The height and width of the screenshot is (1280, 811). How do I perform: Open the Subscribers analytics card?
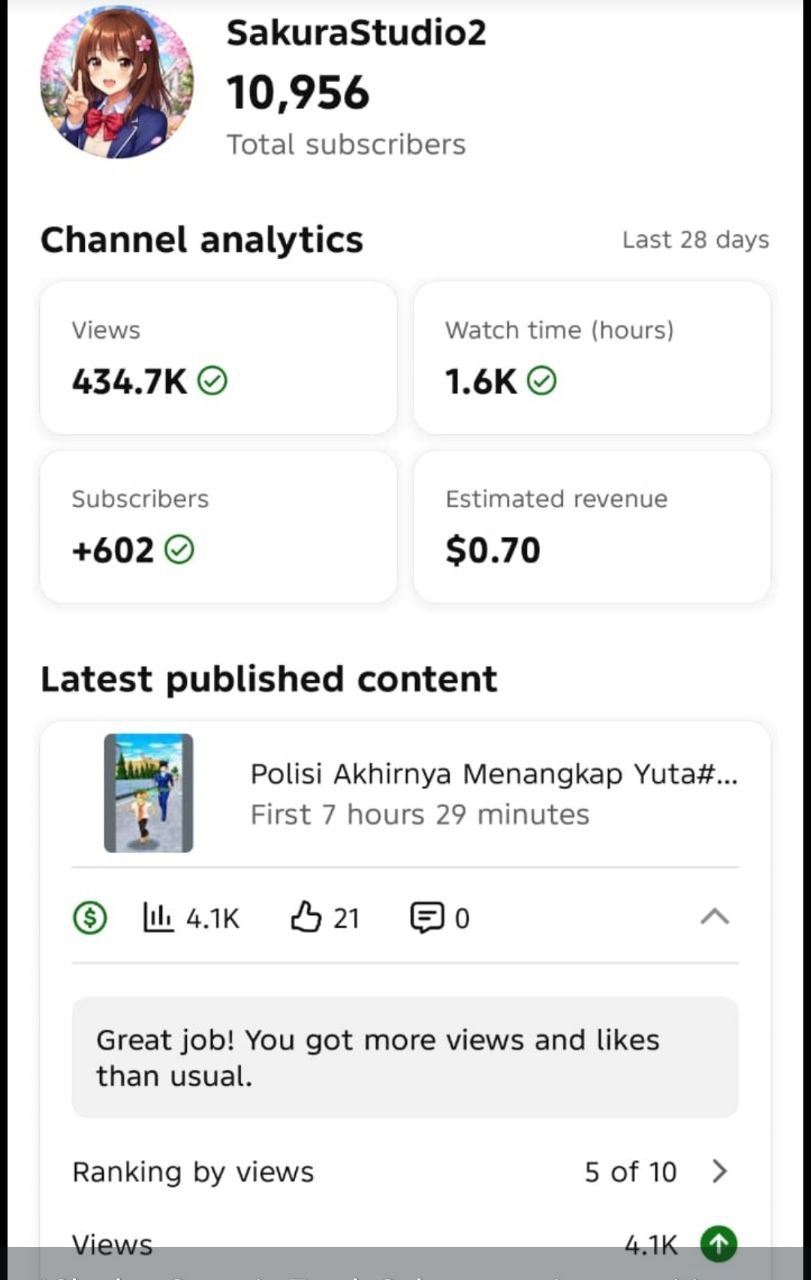coord(218,526)
